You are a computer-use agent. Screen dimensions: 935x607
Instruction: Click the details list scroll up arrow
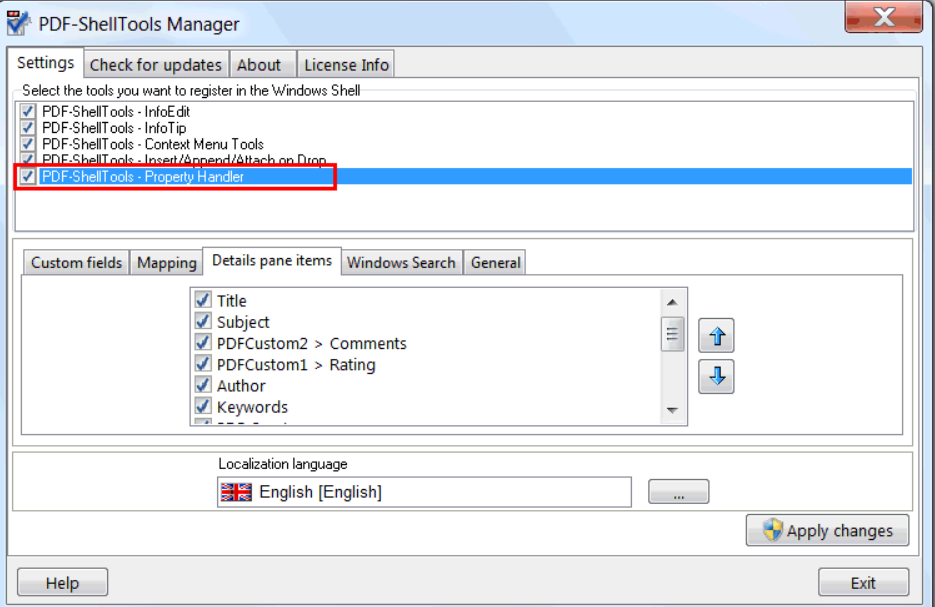click(672, 302)
